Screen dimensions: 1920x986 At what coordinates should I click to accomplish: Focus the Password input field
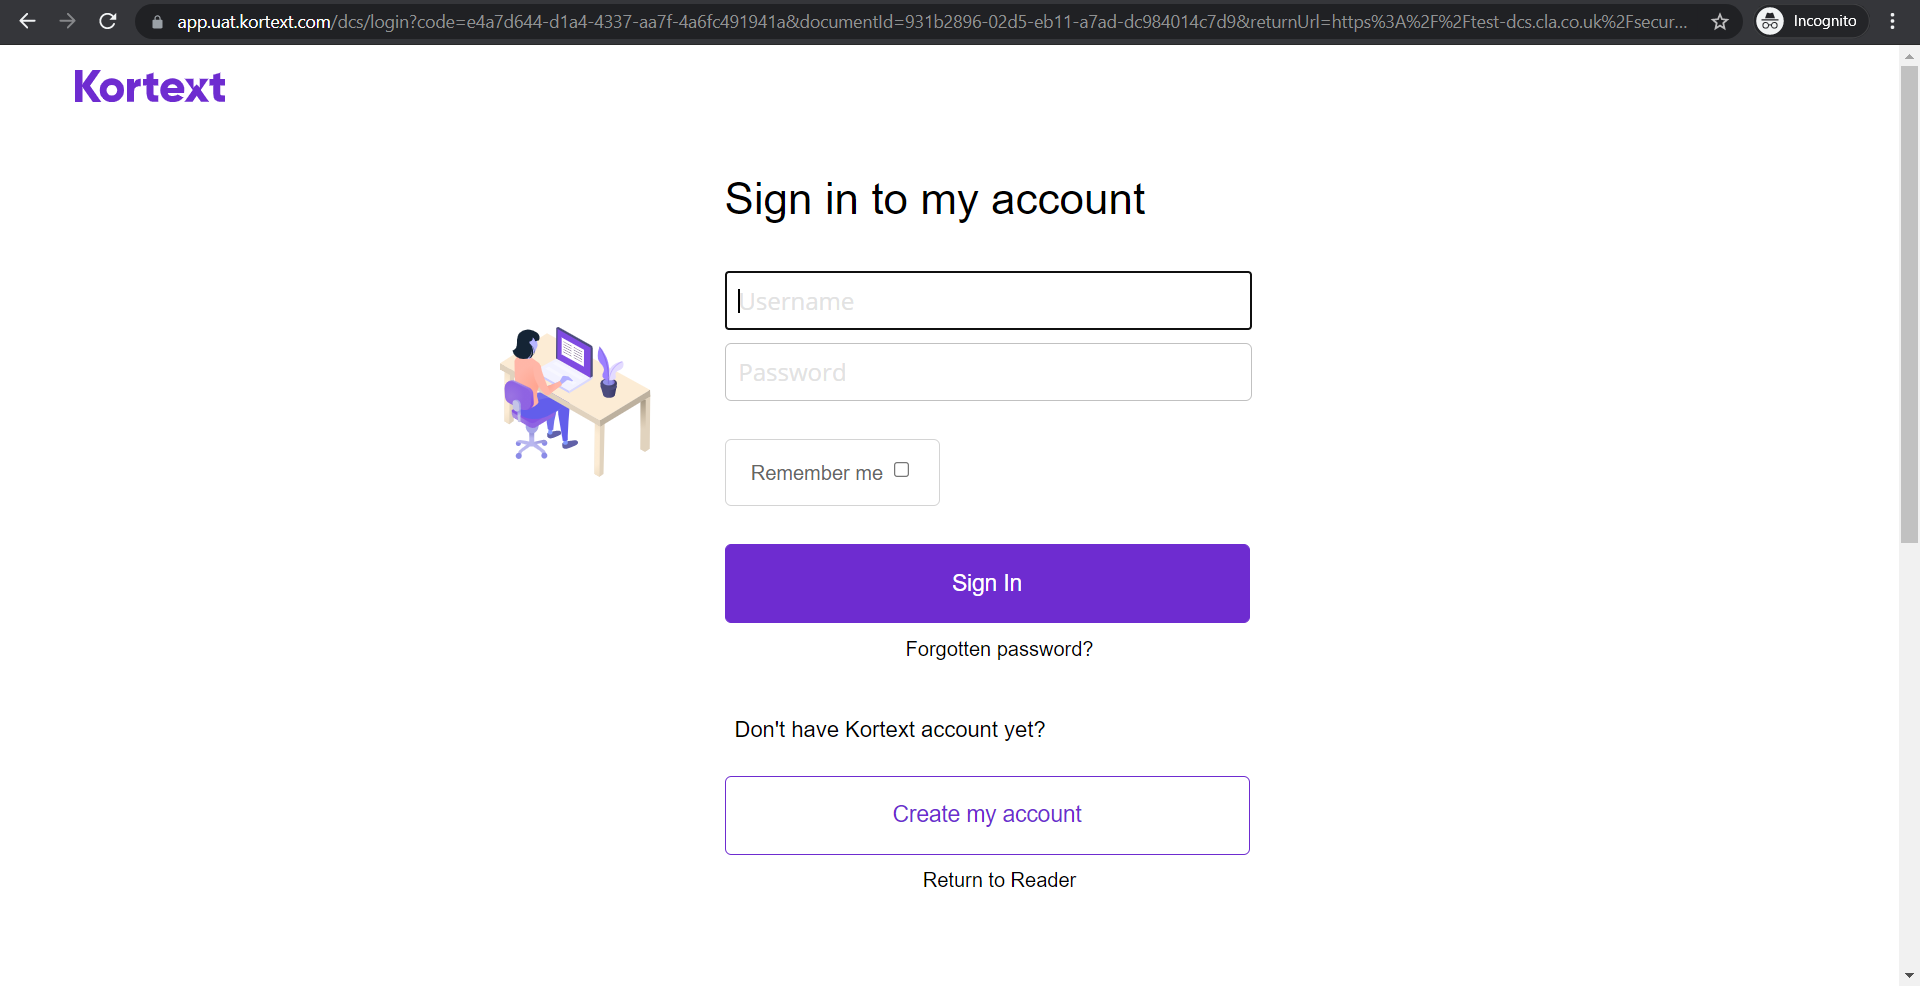(x=988, y=372)
